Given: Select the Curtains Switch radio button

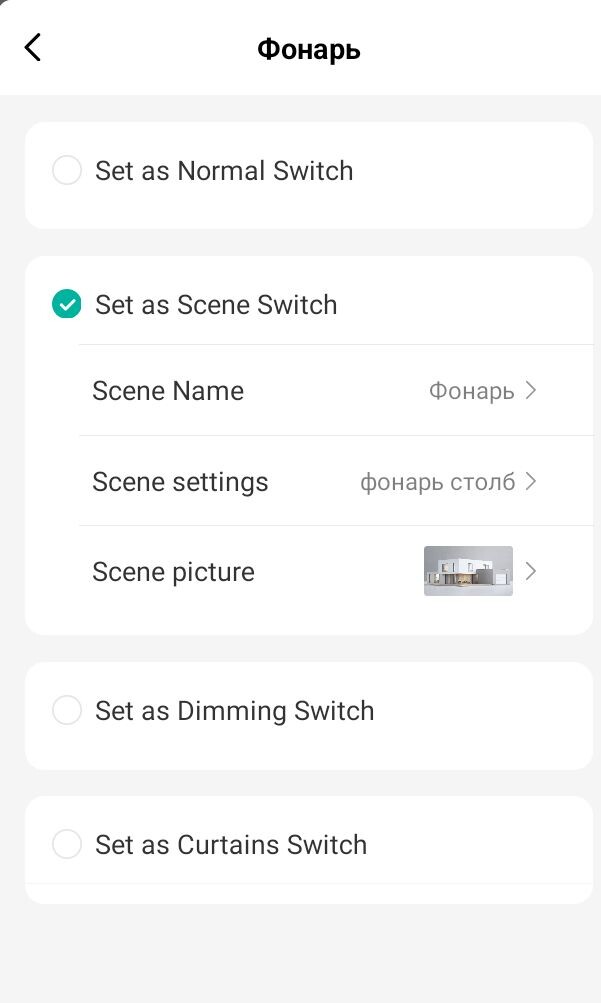Looking at the screenshot, I should 67,845.
